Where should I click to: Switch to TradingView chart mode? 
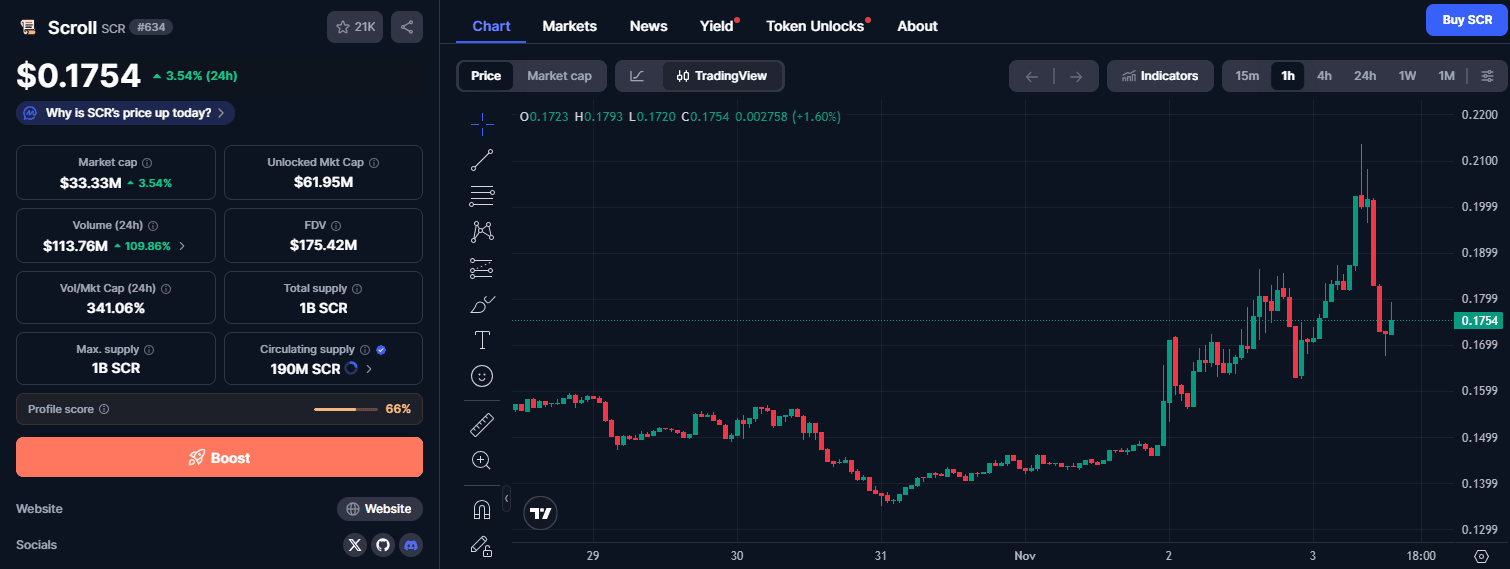tap(722, 76)
